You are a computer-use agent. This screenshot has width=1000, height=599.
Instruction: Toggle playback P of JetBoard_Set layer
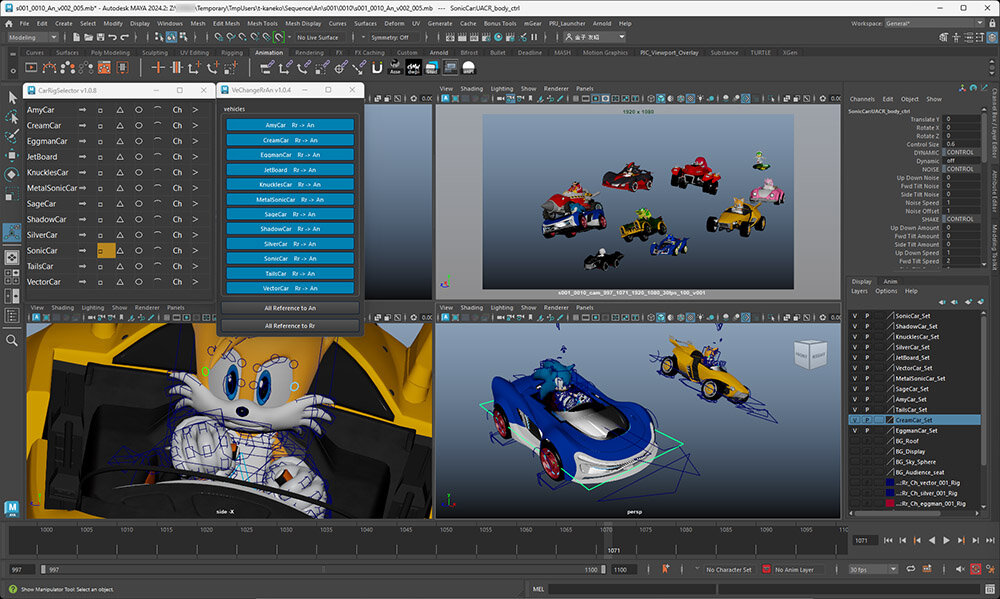click(x=867, y=357)
